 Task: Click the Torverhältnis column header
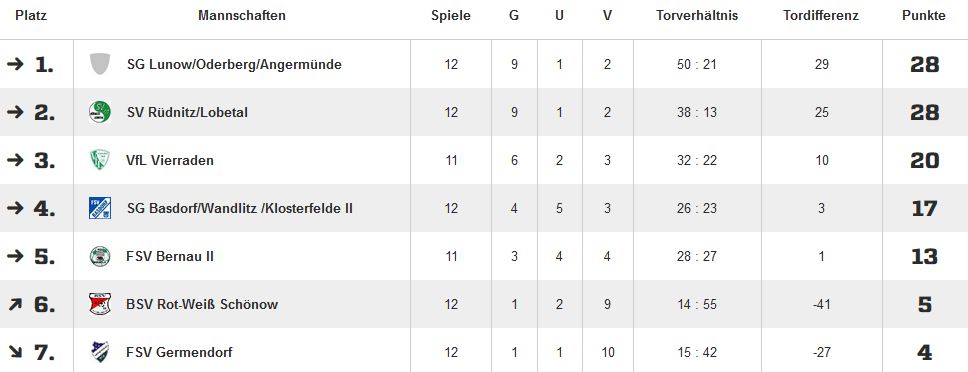[x=697, y=16]
